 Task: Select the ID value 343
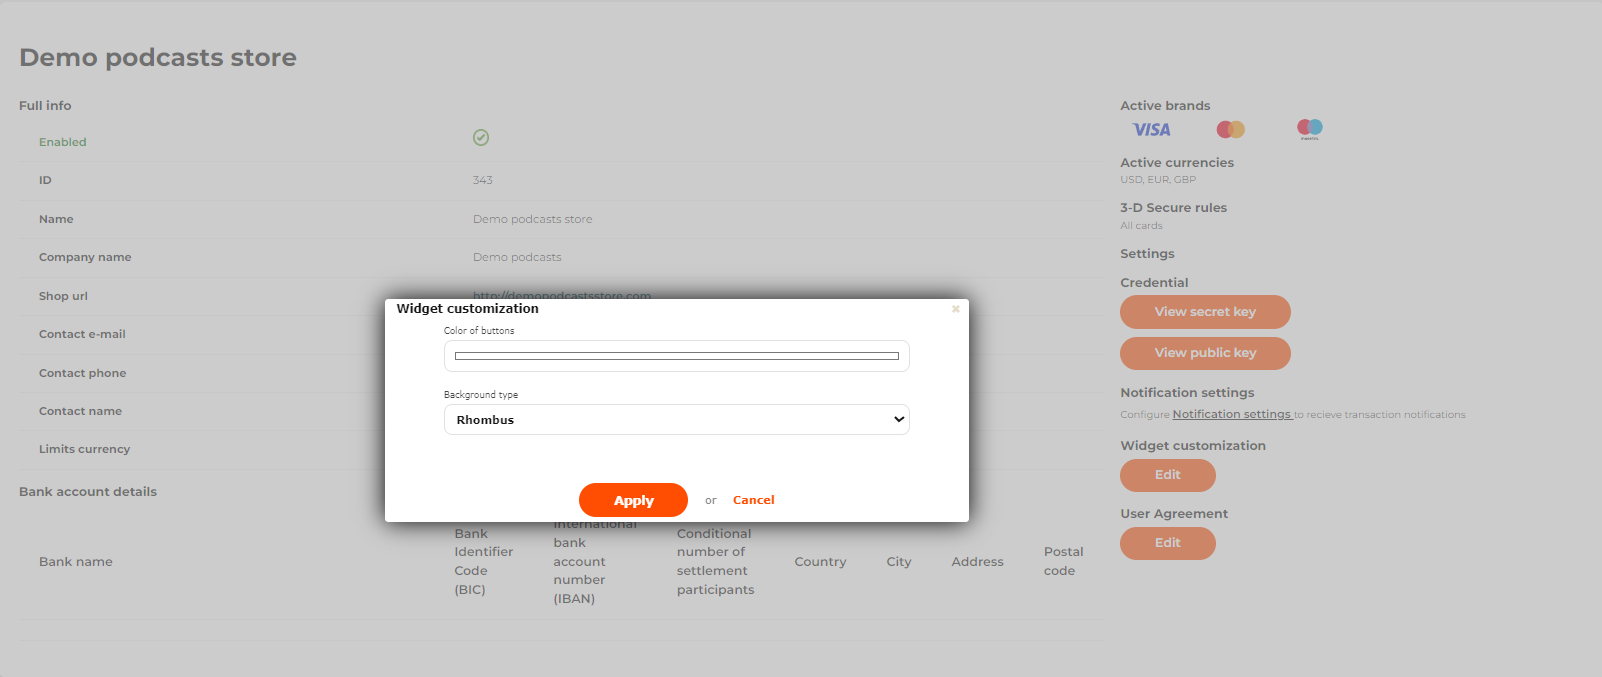pos(483,180)
